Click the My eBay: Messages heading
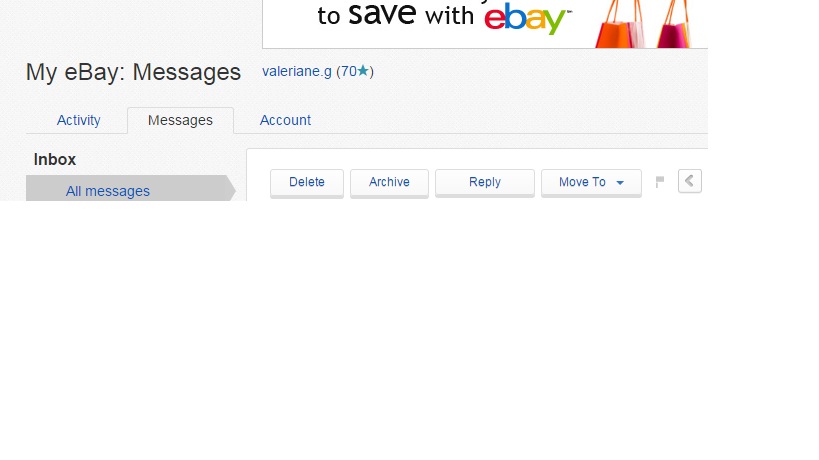Viewport: 819px width, 460px height. point(133,72)
